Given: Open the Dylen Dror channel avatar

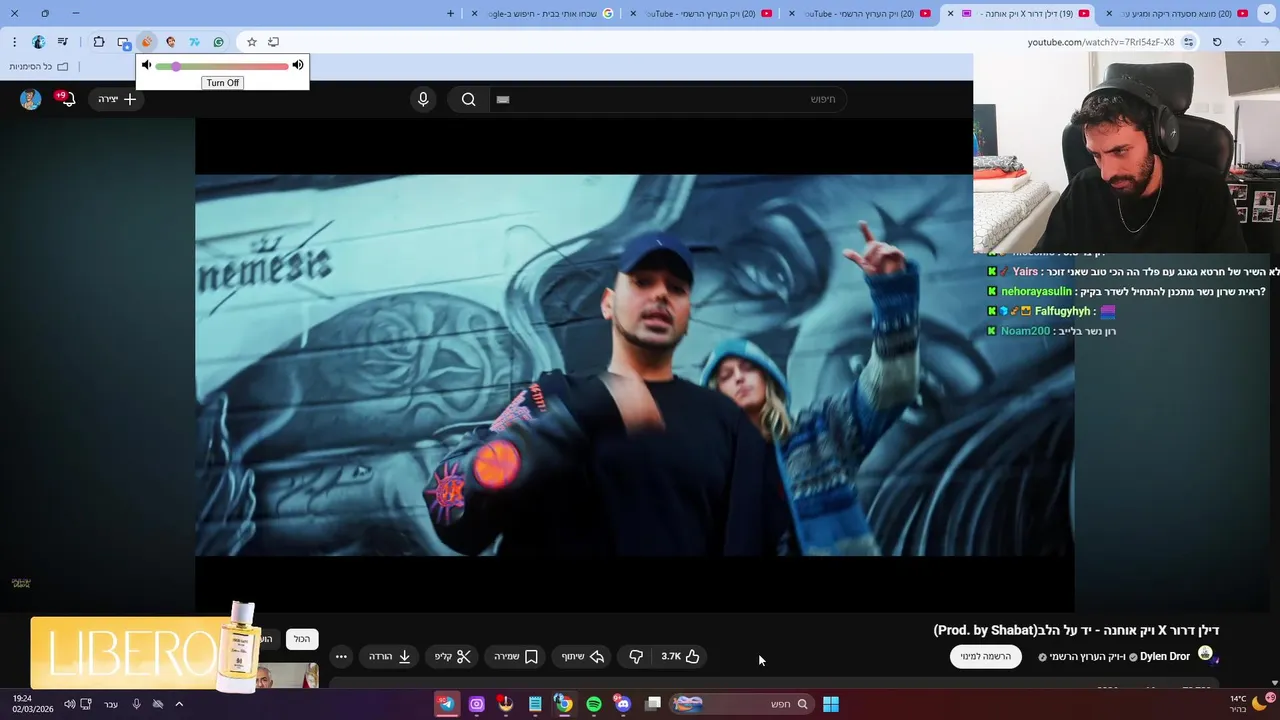Looking at the screenshot, I should (1205, 654).
